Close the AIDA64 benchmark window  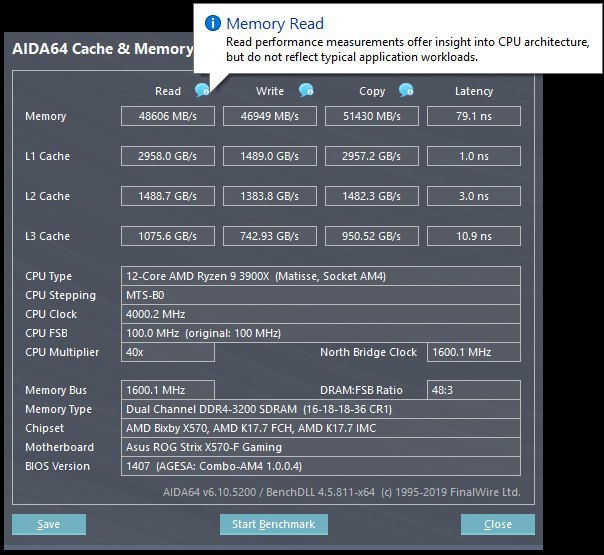pyautogui.click(x=498, y=524)
